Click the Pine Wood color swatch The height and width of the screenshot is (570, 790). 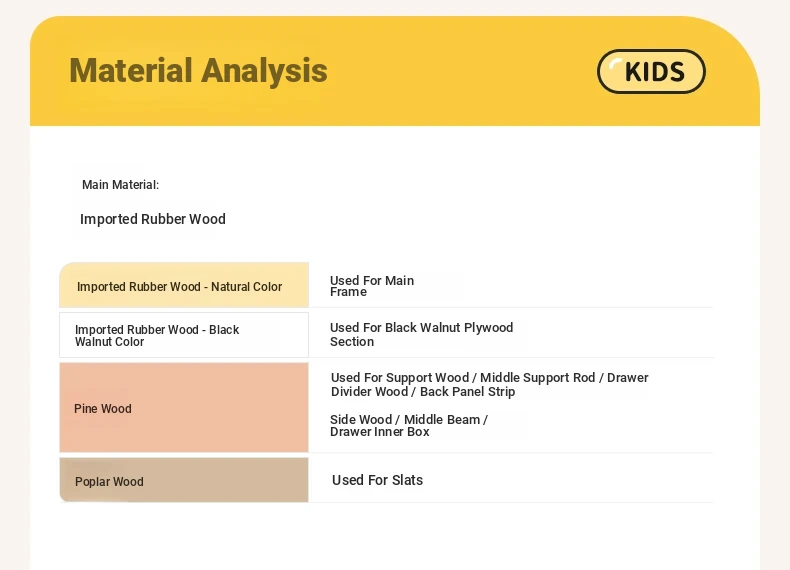pos(184,407)
